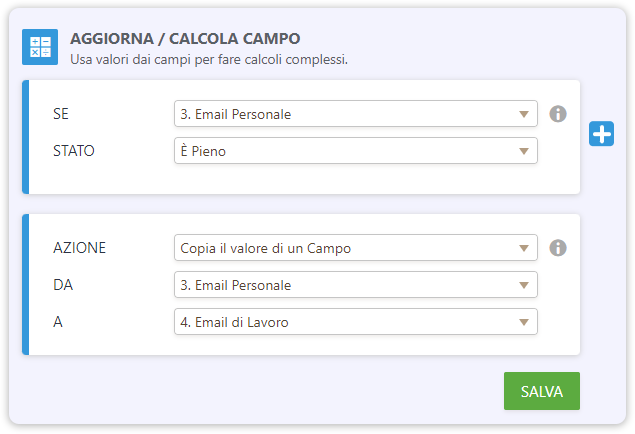Click the info icon next to SE field
This screenshot has width=635, height=434.
(x=558, y=114)
